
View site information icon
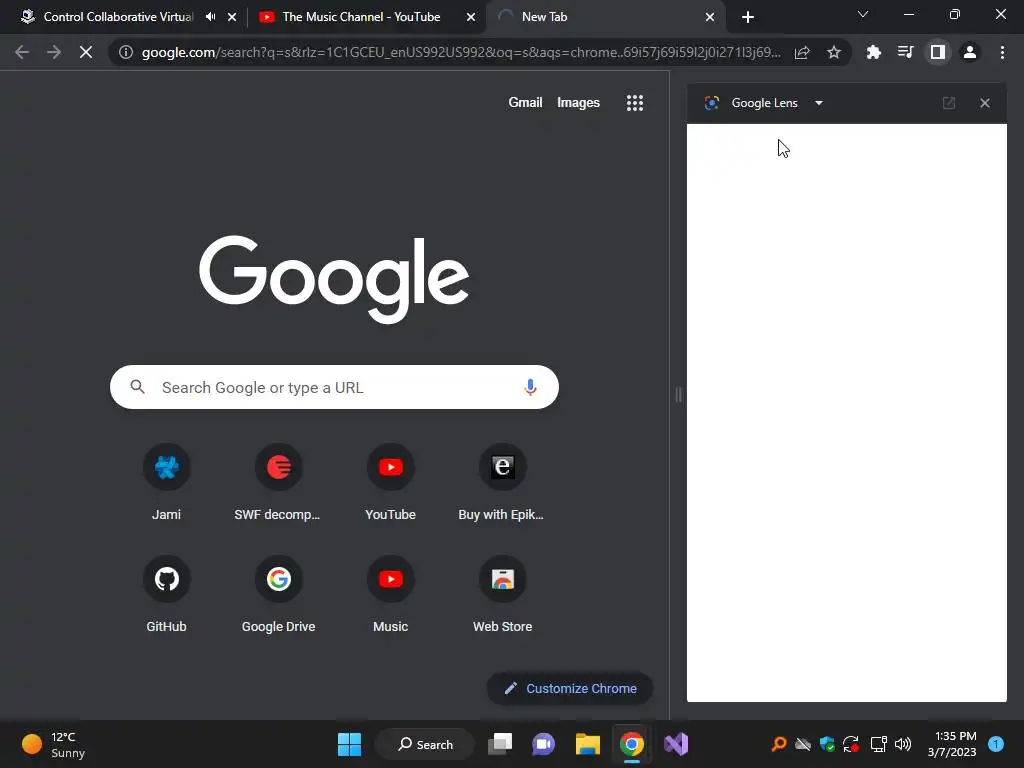[x=126, y=52]
